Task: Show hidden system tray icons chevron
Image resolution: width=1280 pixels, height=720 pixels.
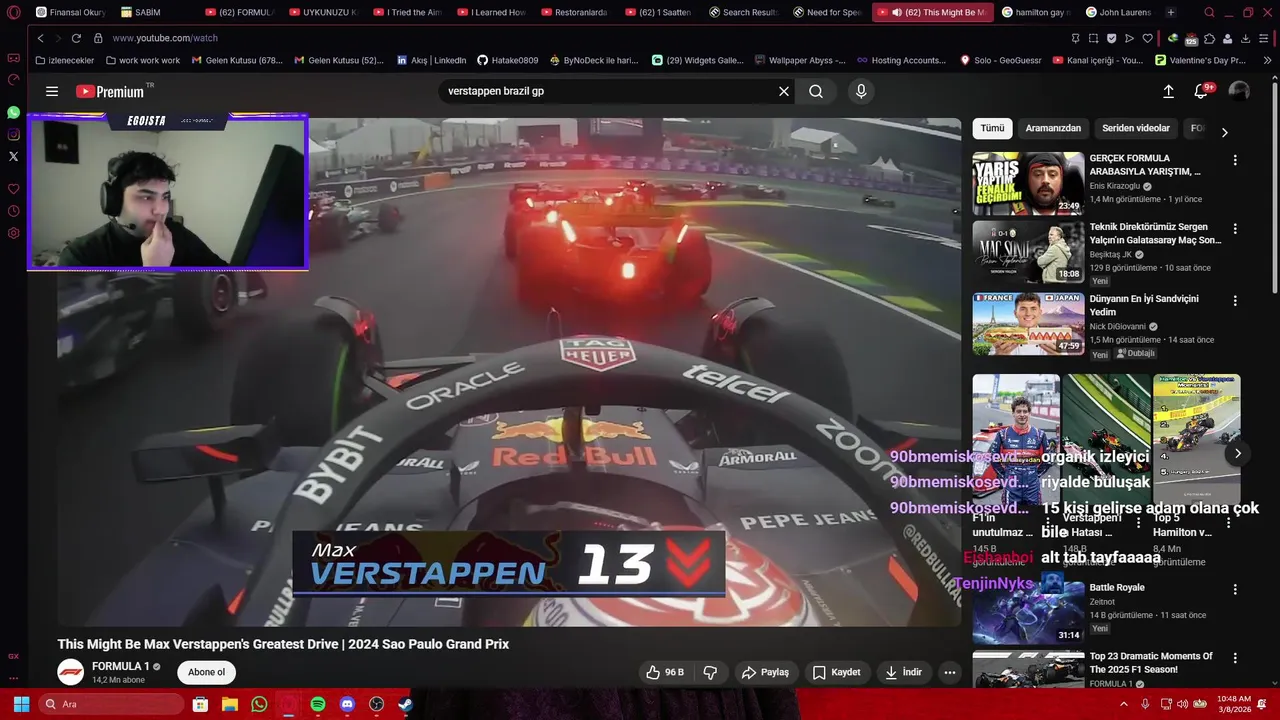Action: [1124, 704]
